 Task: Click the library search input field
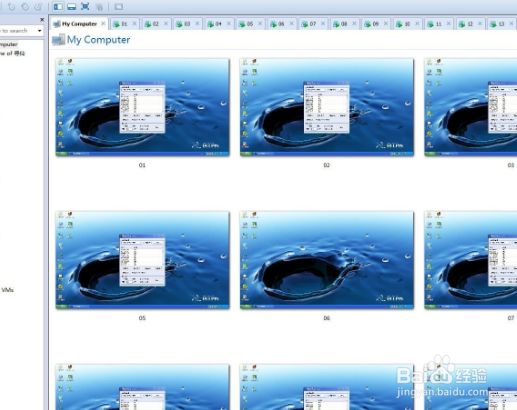tap(17, 31)
